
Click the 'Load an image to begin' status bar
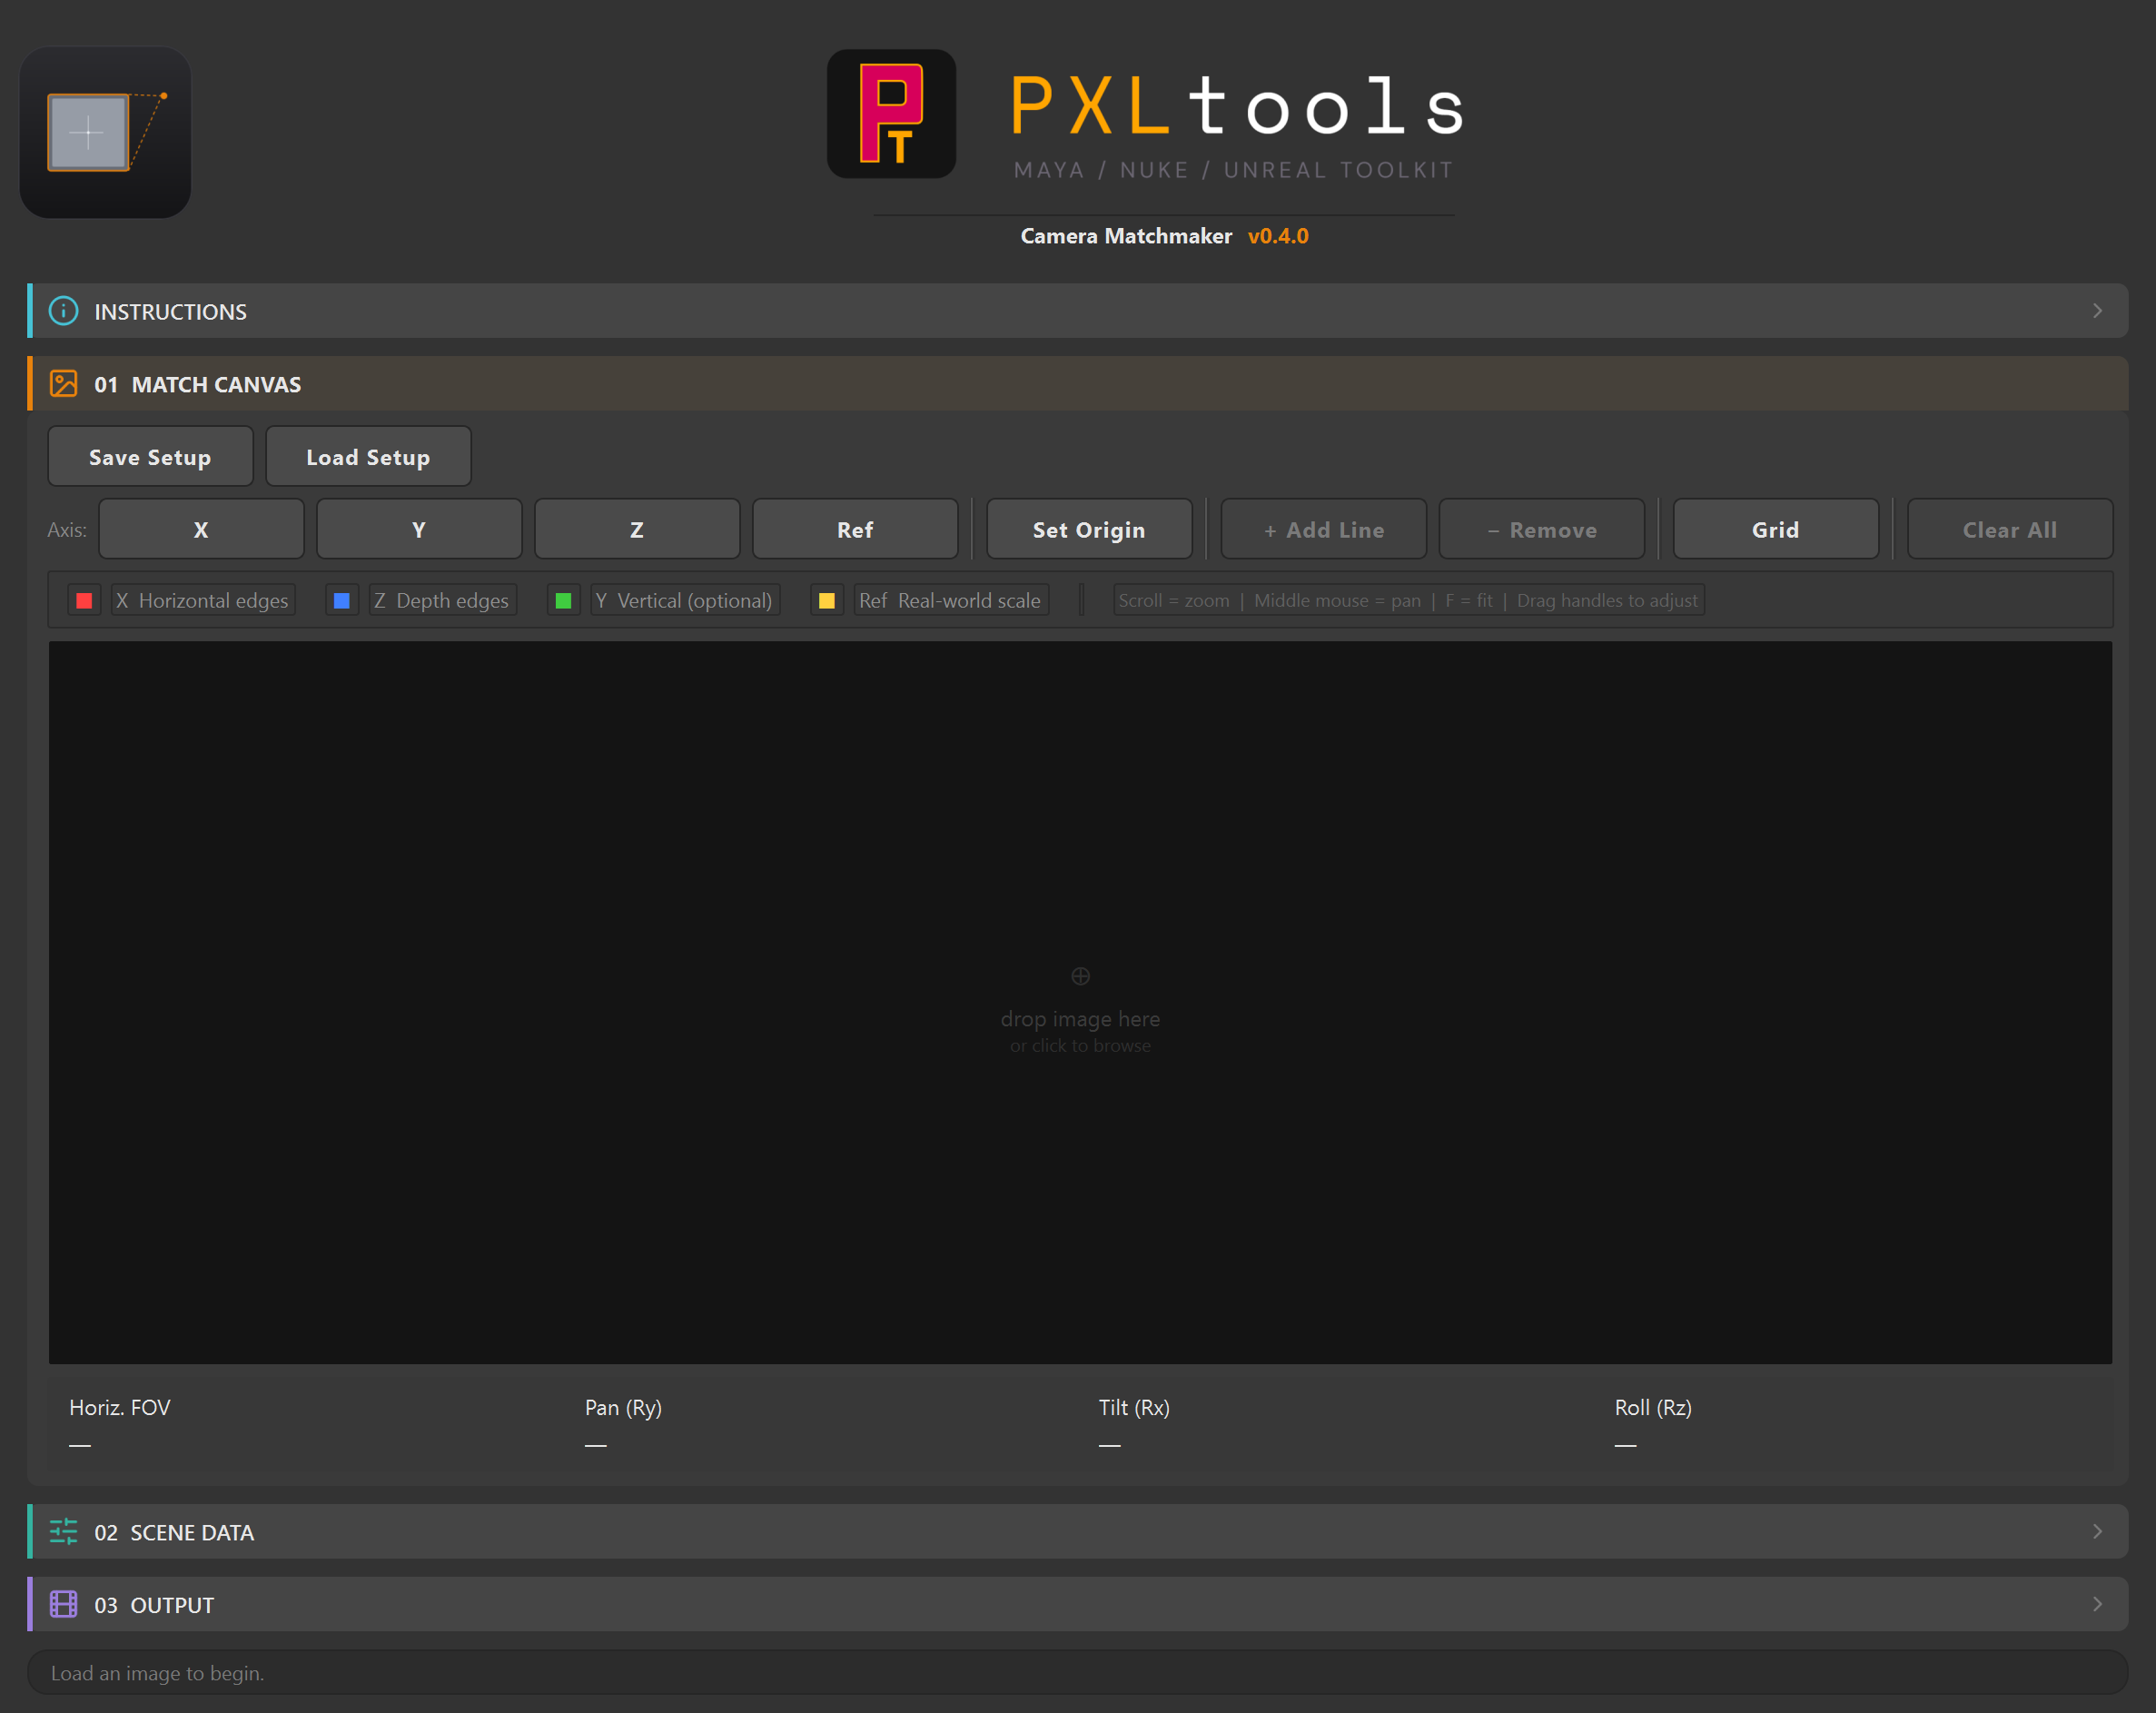(x=1078, y=1673)
